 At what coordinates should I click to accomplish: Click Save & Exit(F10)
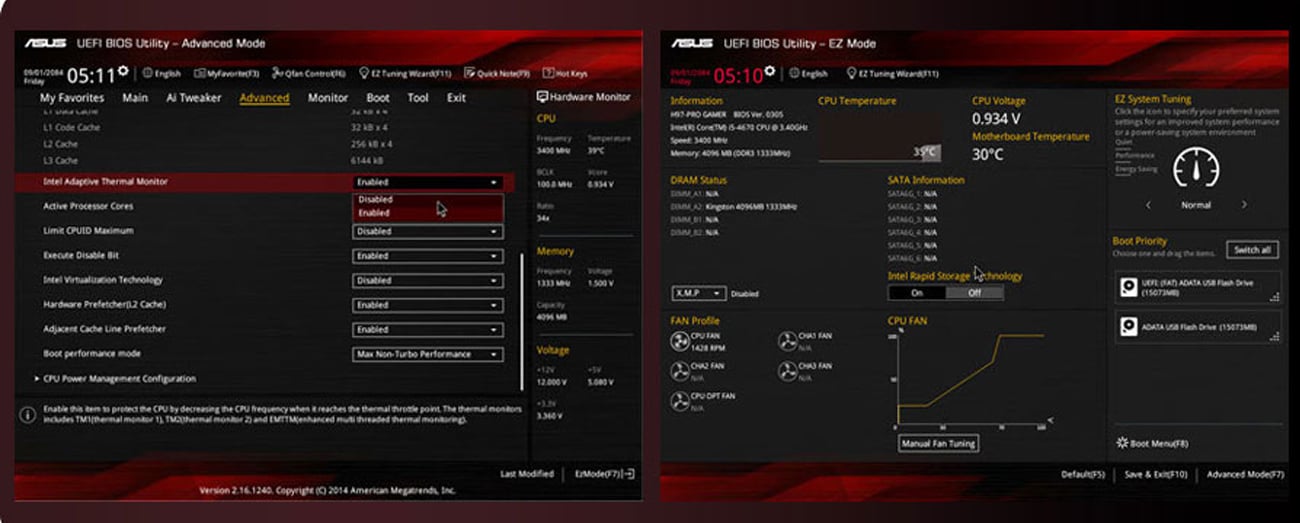[1156, 474]
